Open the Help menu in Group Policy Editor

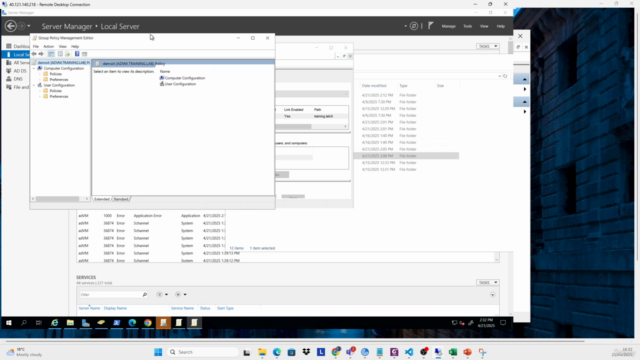point(75,47)
